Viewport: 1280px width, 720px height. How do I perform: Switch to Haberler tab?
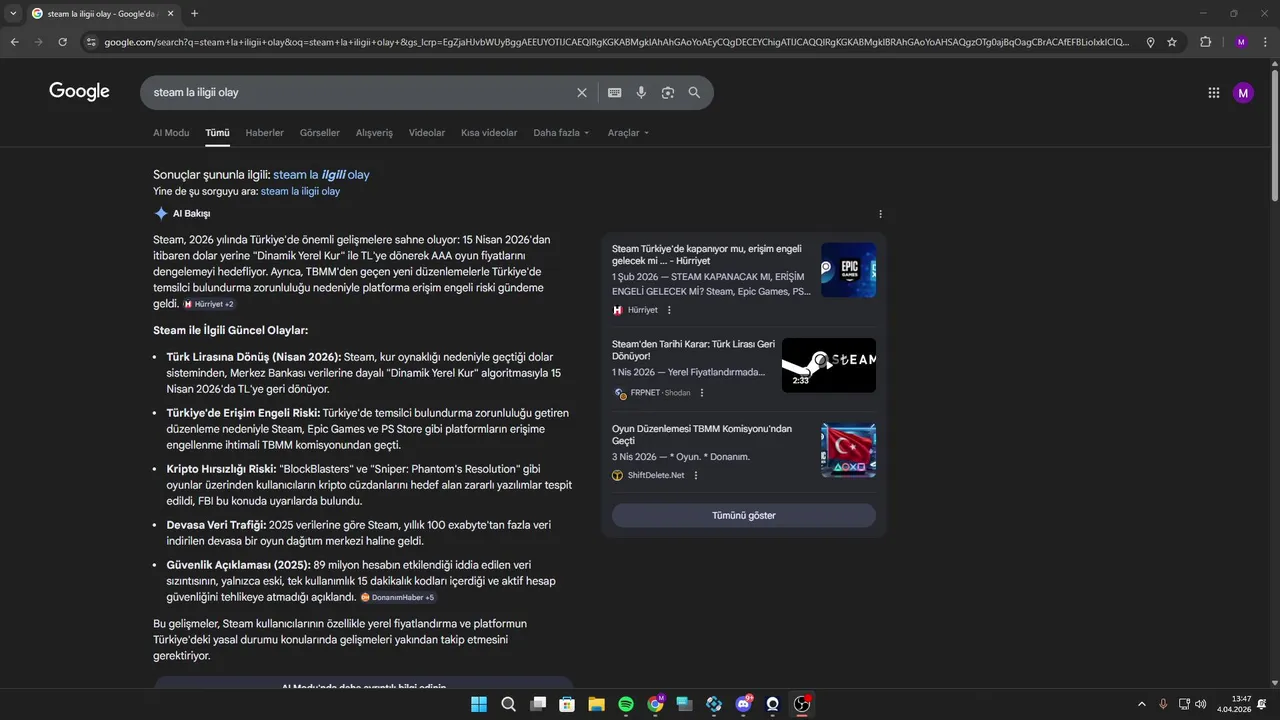[x=265, y=133]
